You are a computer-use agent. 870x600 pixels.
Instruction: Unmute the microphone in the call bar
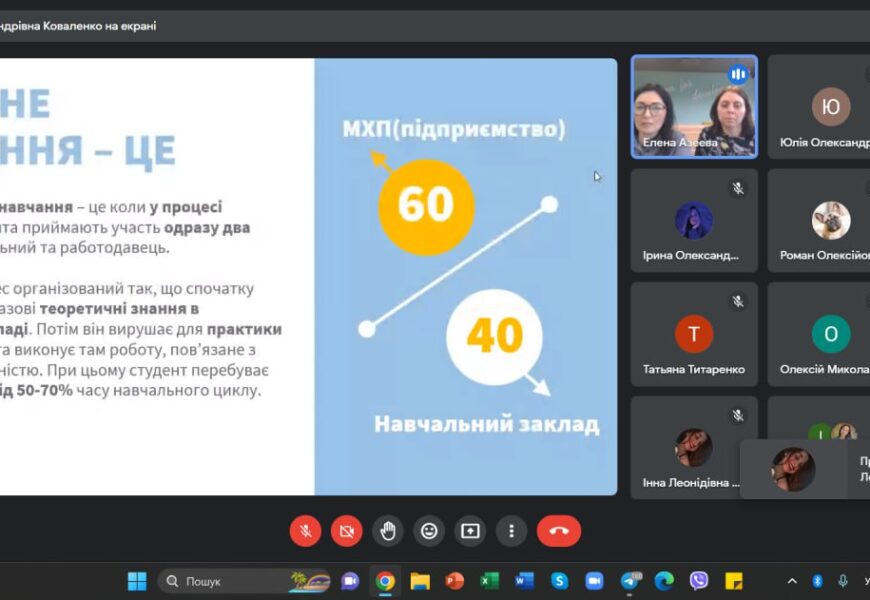click(306, 531)
